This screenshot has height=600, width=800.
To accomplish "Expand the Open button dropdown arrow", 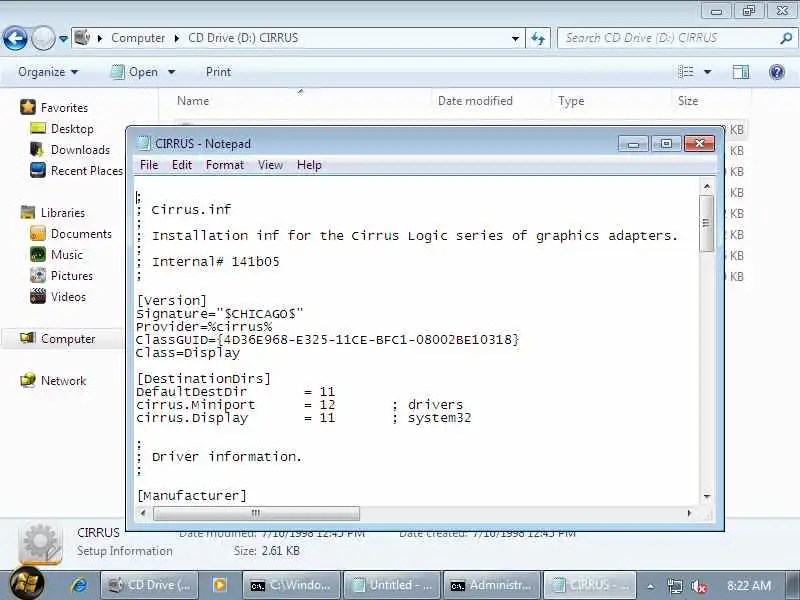I will pos(171,72).
